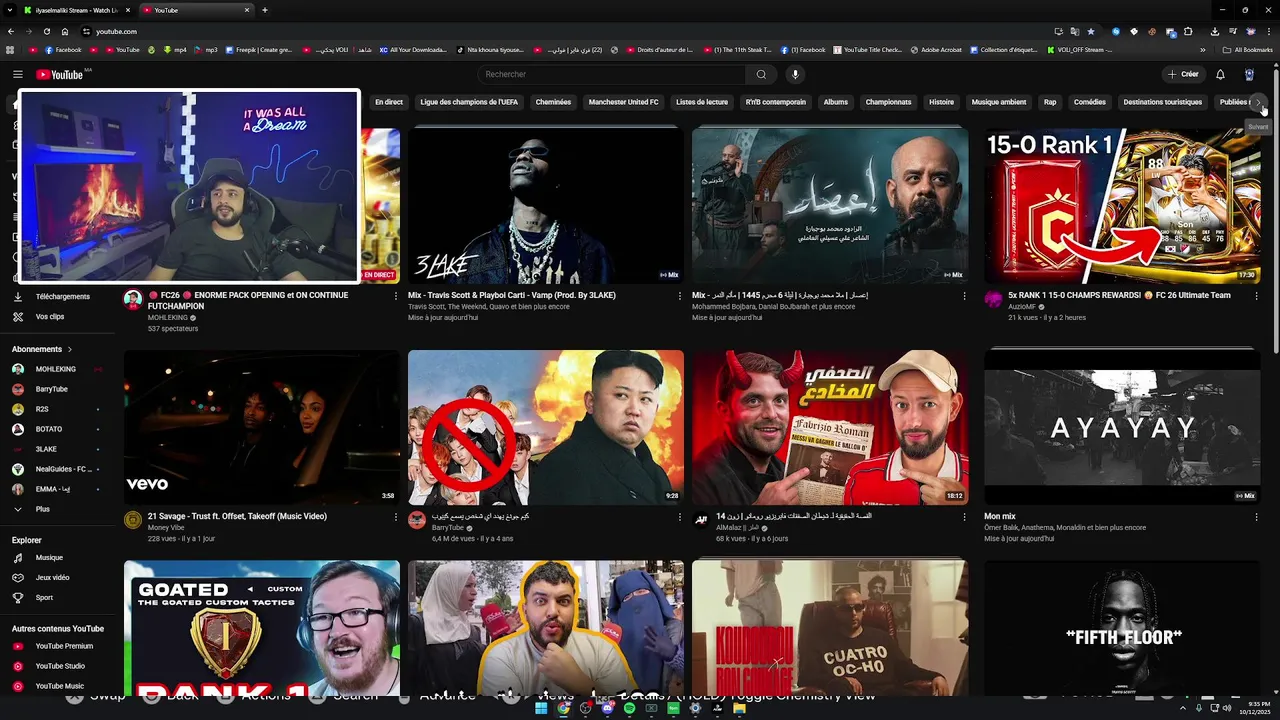Open Windows Start menu
Viewport: 1280px width, 720px height.
541,708
